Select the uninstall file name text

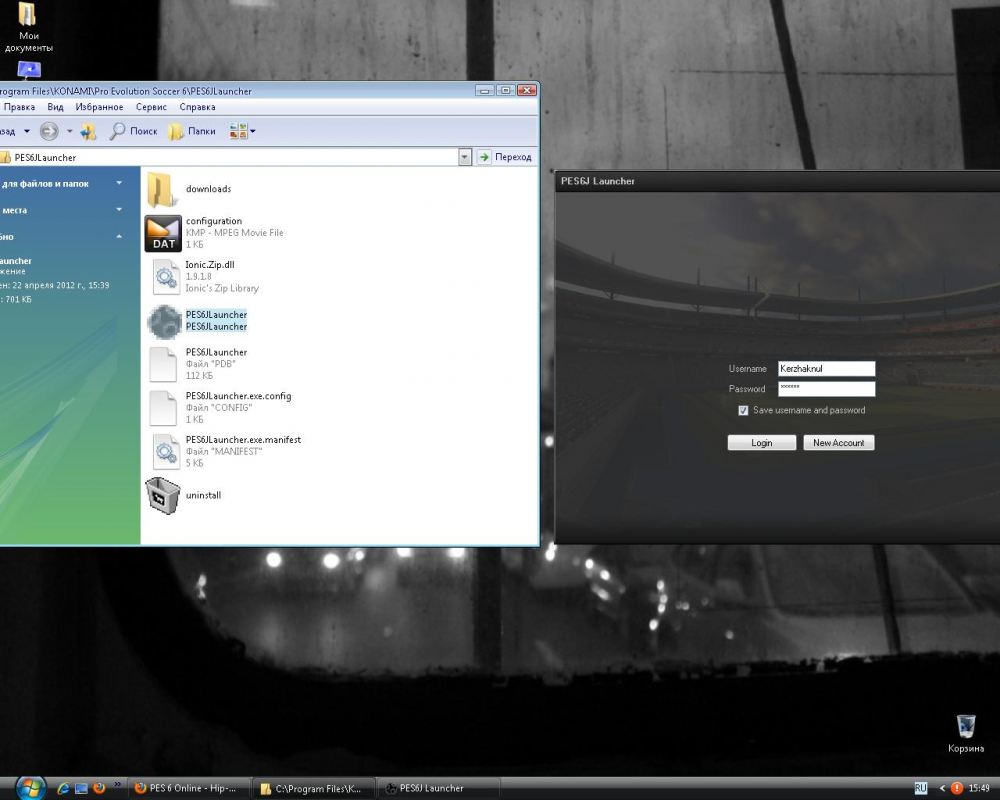point(203,495)
